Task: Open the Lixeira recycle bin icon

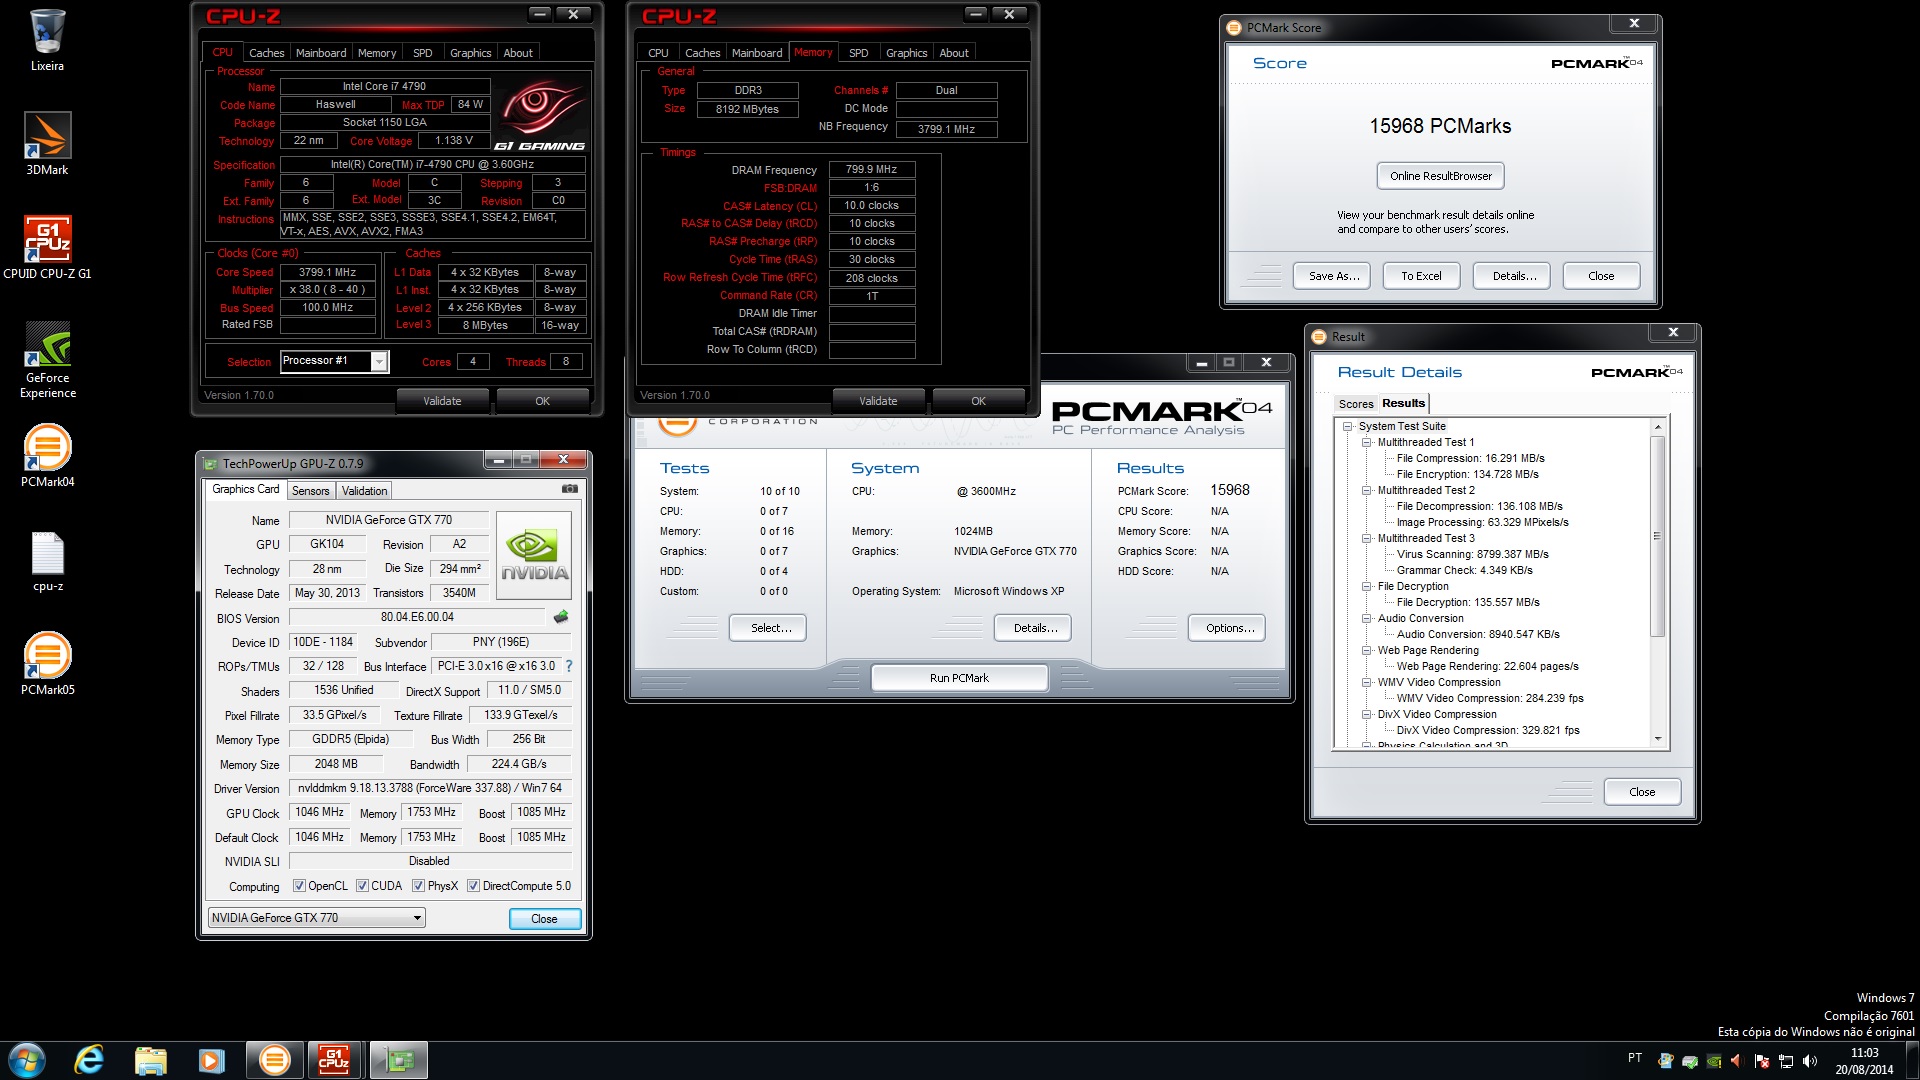Action: point(47,41)
